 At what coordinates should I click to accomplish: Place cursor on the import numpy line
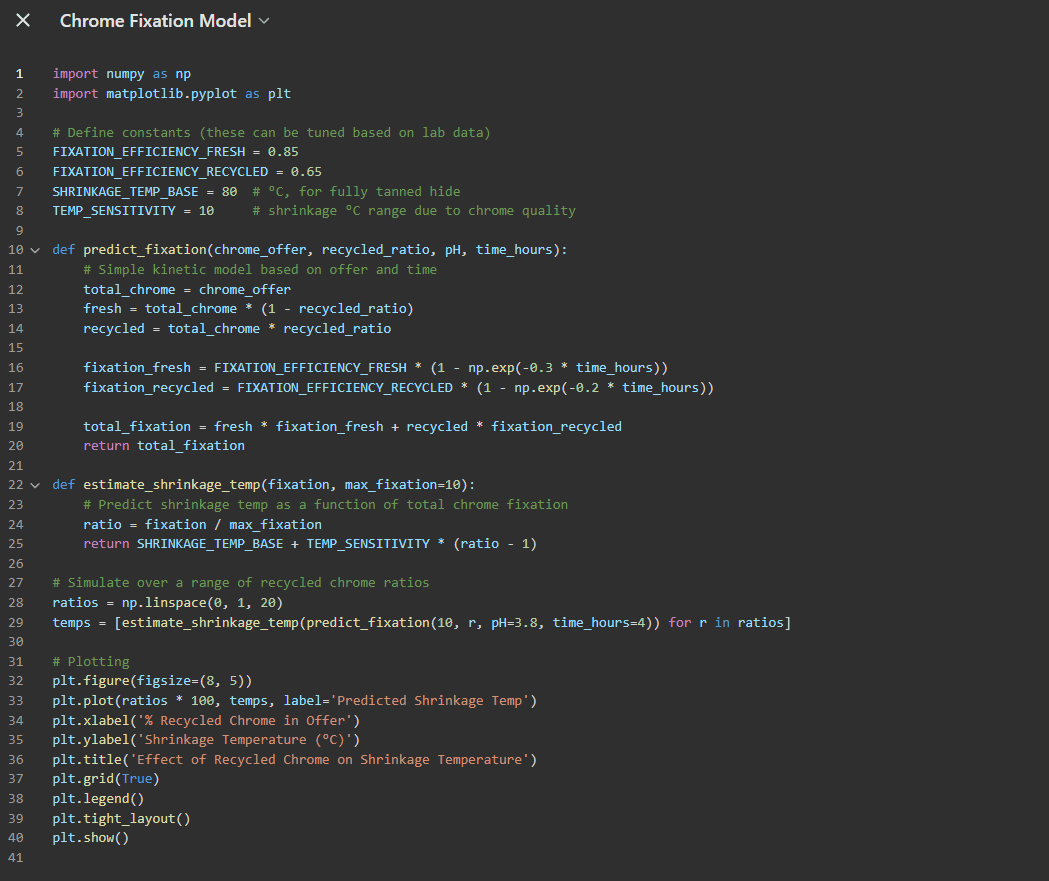(x=122, y=74)
